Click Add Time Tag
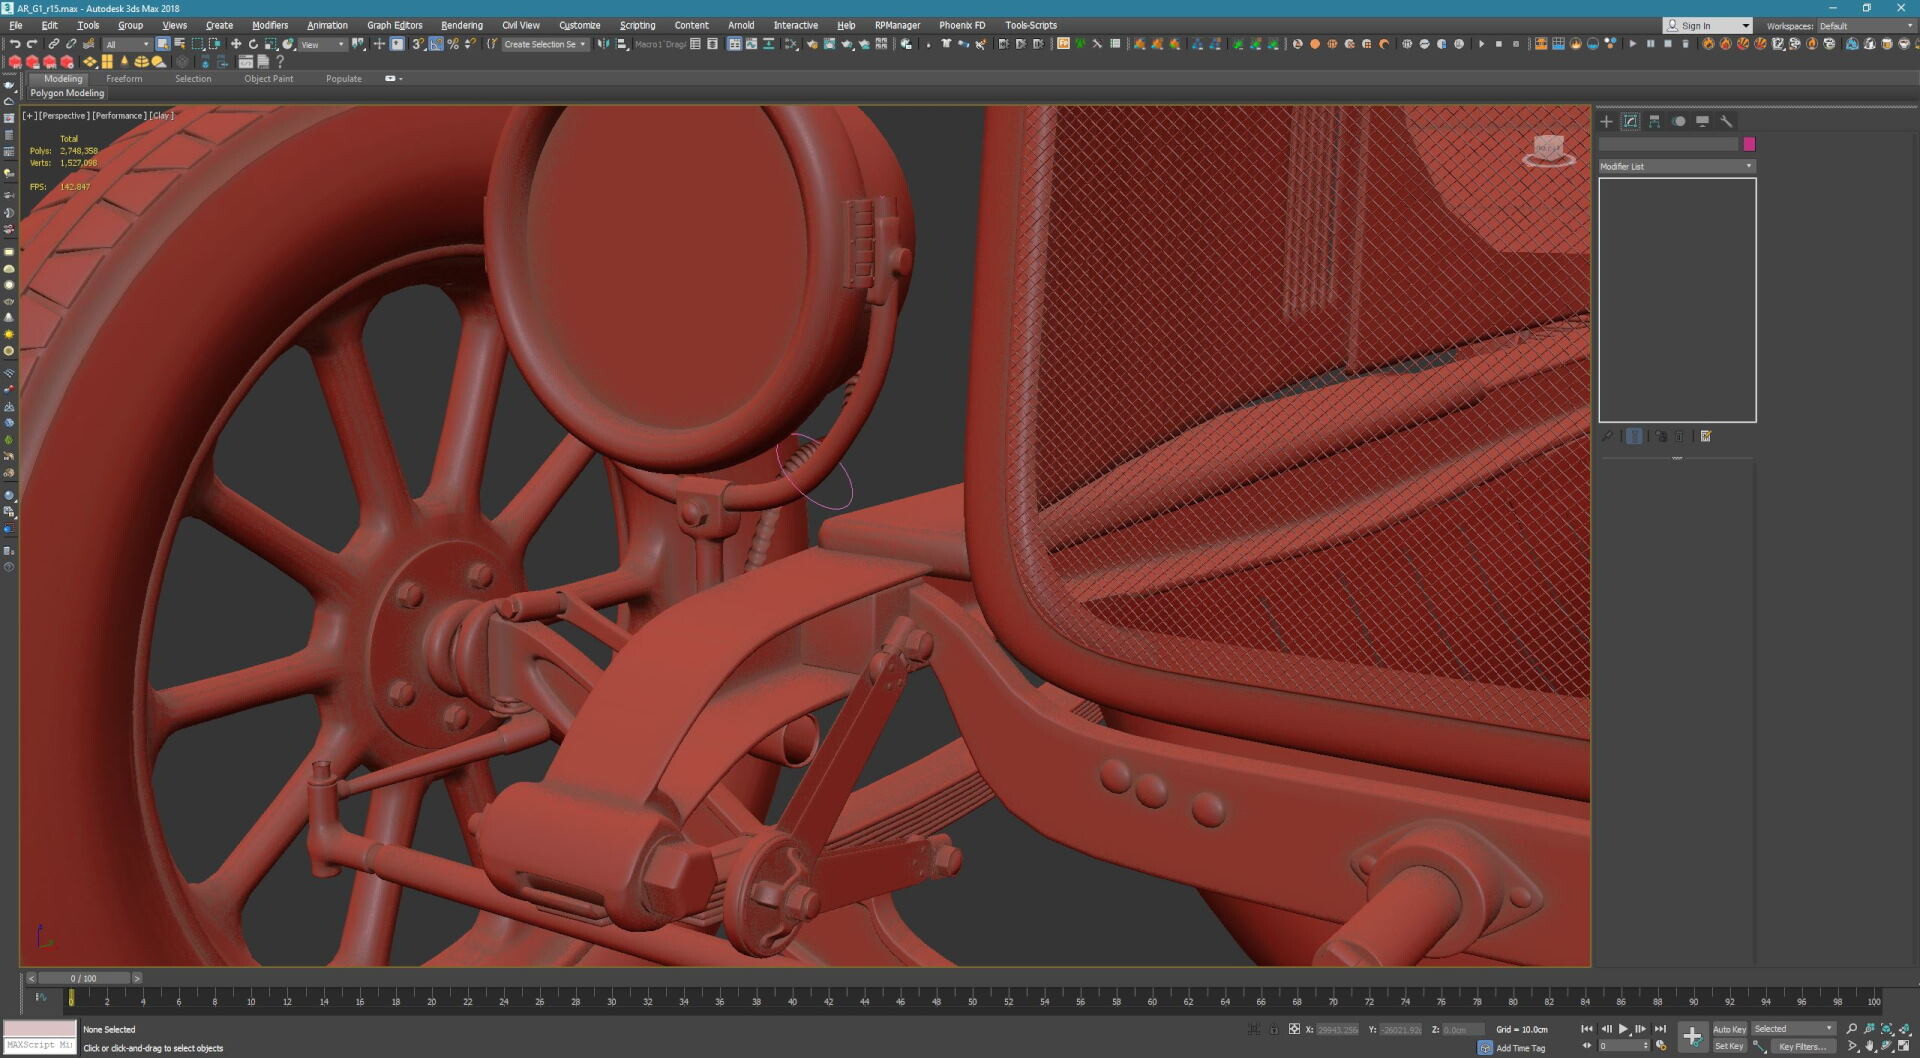Screen dimensions: 1920x1058 pyautogui.click(x=1521, y=1048)
